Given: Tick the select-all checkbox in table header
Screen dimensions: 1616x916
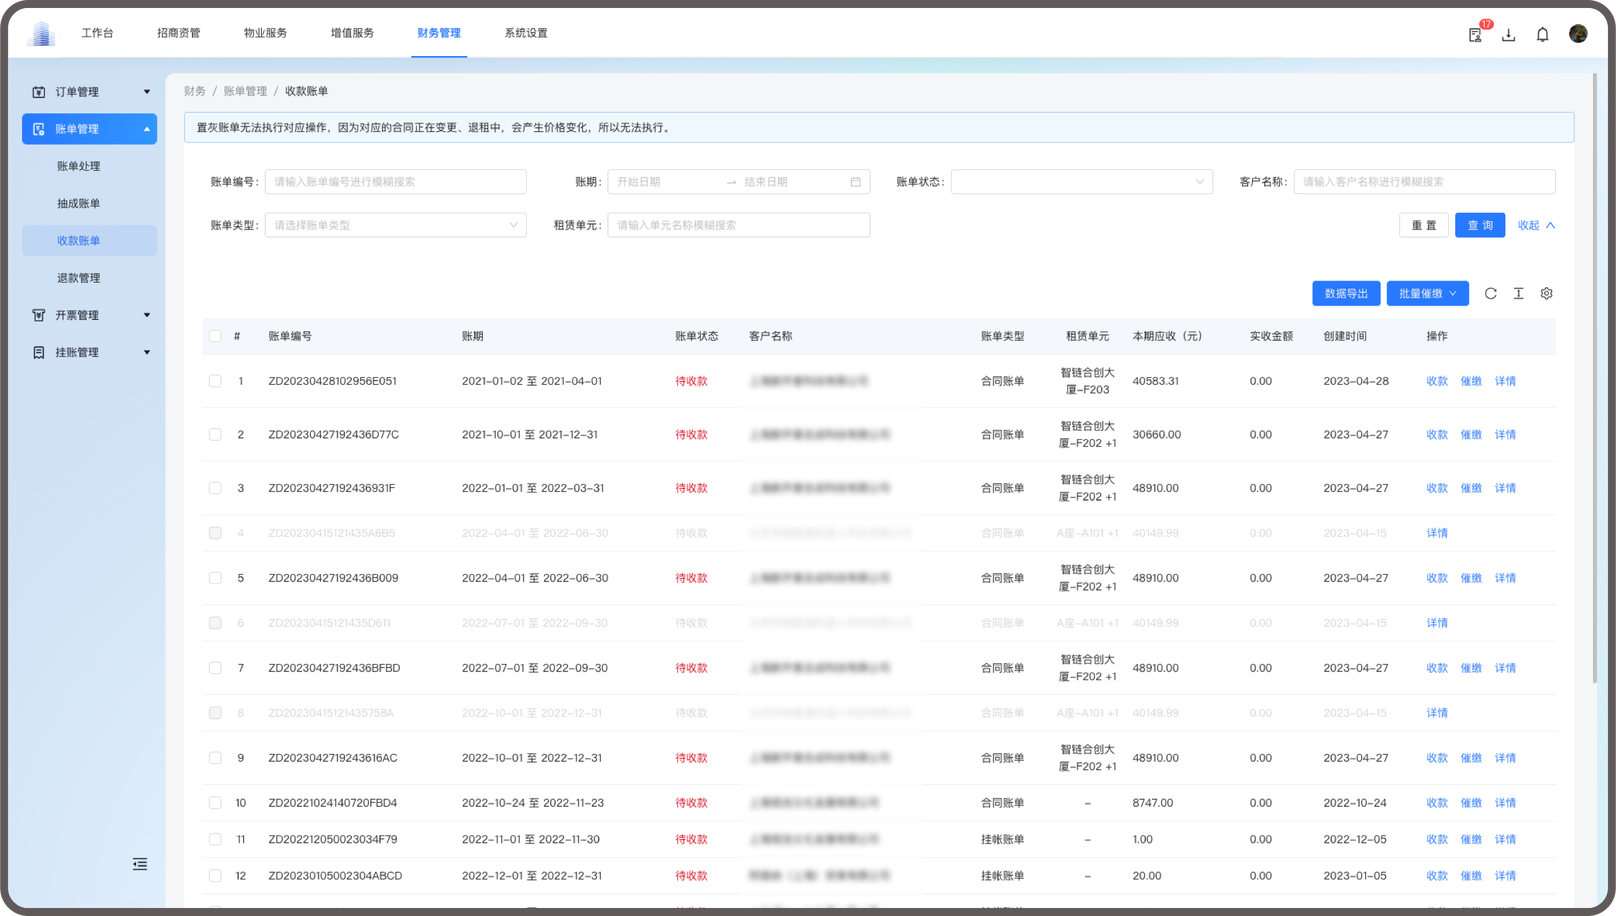Looking at the screenshot, I should point(215,336).
